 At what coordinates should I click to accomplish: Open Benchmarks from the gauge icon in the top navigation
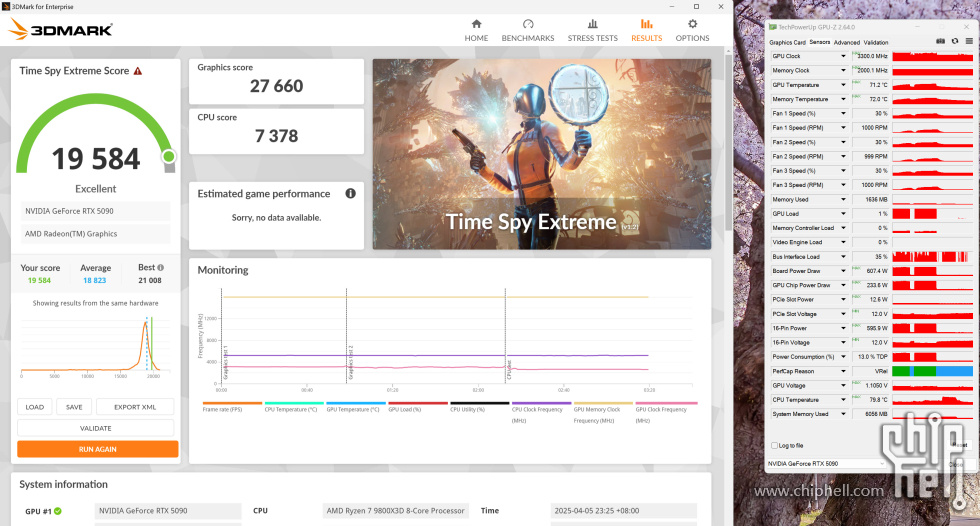pyautogui.click(x=528, y=24)
